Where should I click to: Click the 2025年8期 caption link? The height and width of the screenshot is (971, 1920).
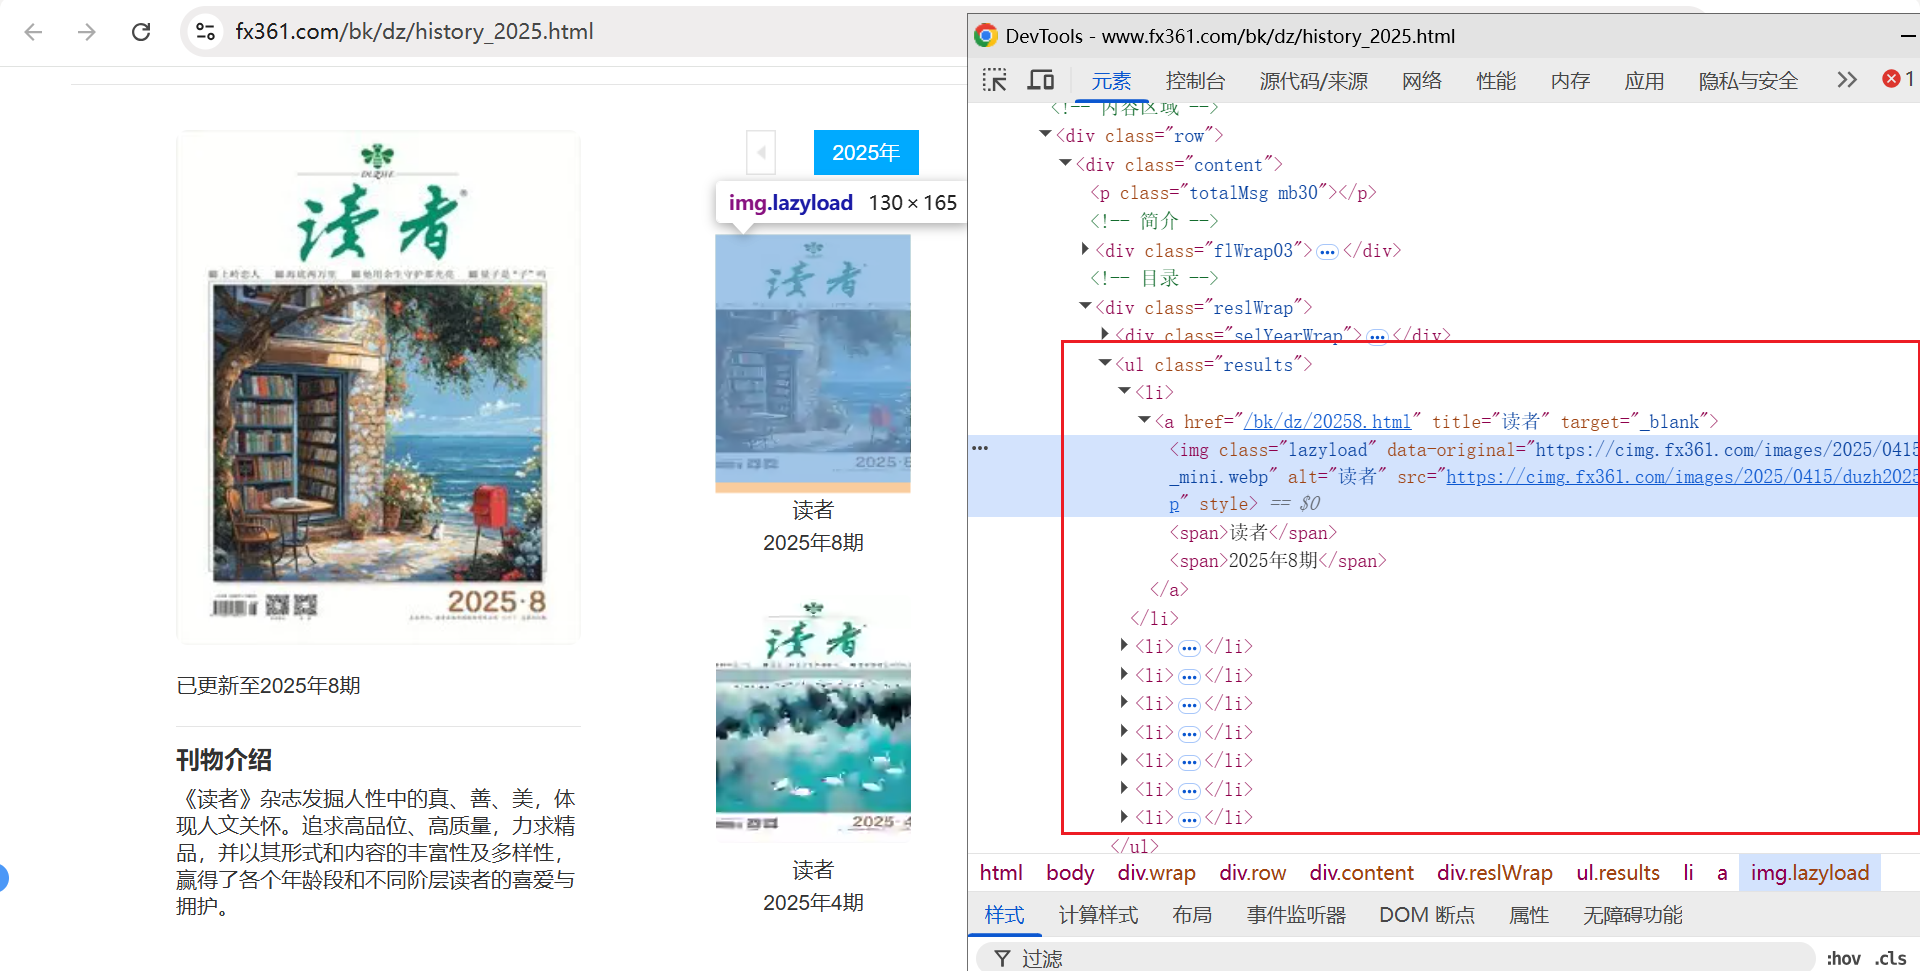(813, 543)
